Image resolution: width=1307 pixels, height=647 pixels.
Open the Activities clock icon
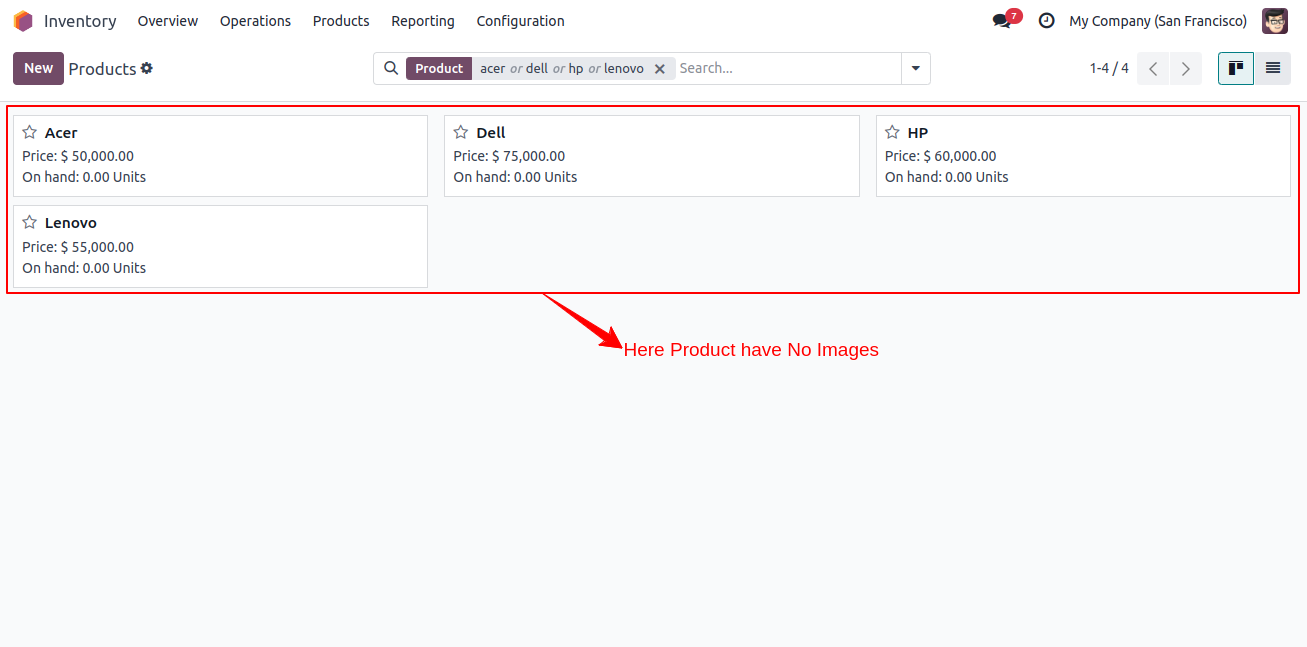coord(1046,20)
